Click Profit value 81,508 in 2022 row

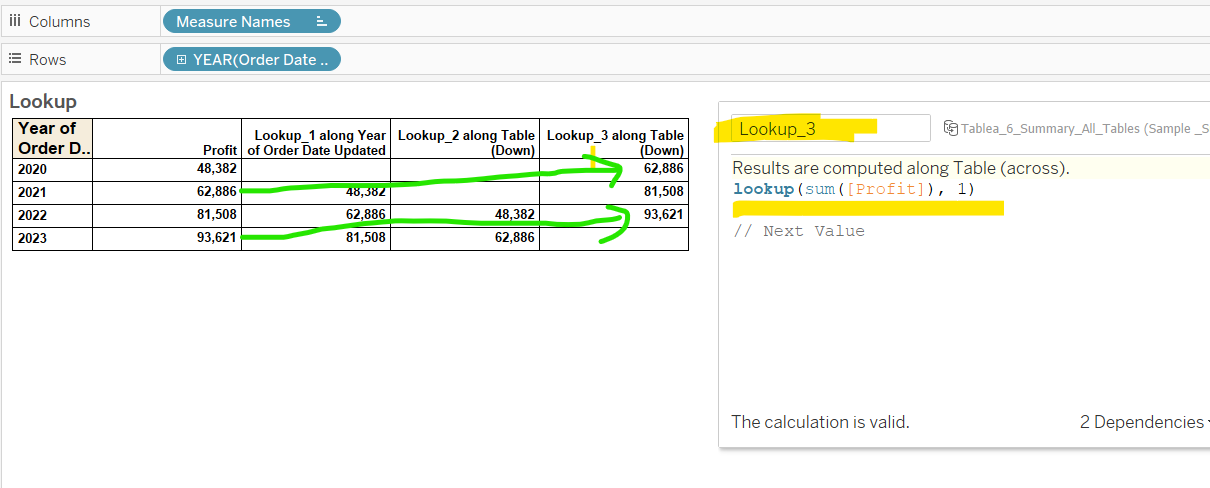[216, 215]
